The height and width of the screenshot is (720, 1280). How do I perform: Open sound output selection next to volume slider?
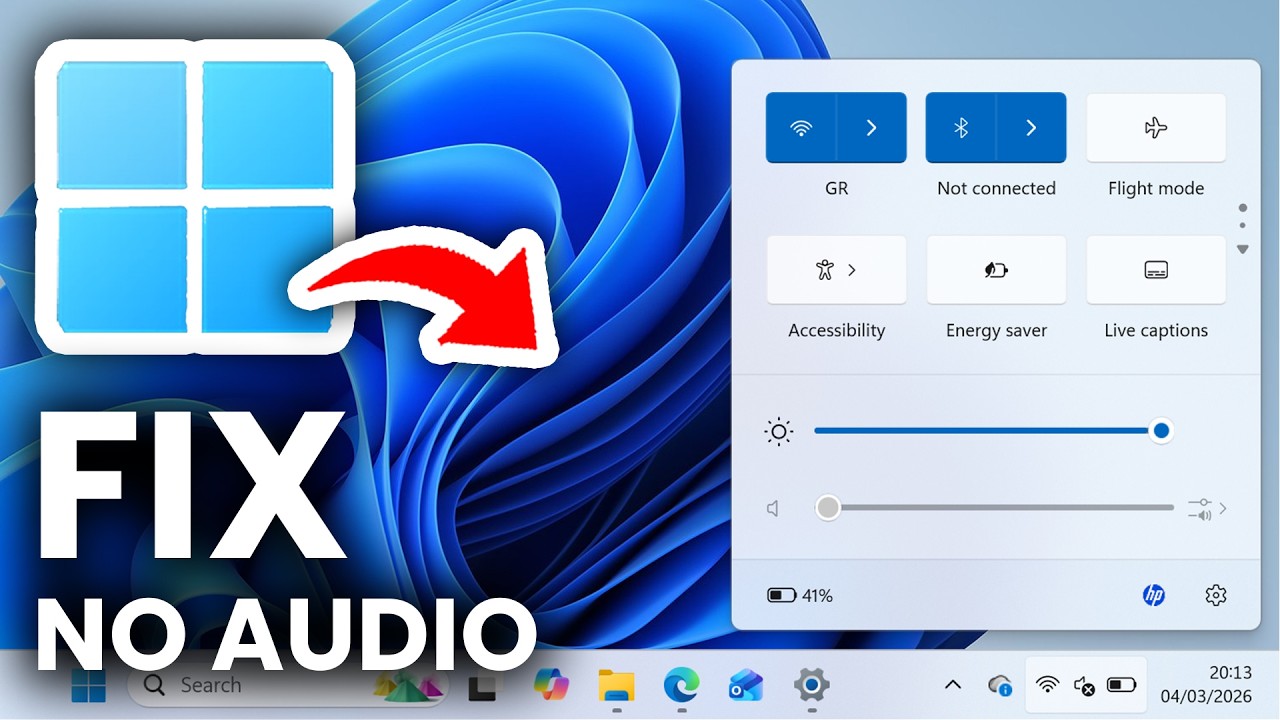pyautogui.click(x=1207, y=508)
